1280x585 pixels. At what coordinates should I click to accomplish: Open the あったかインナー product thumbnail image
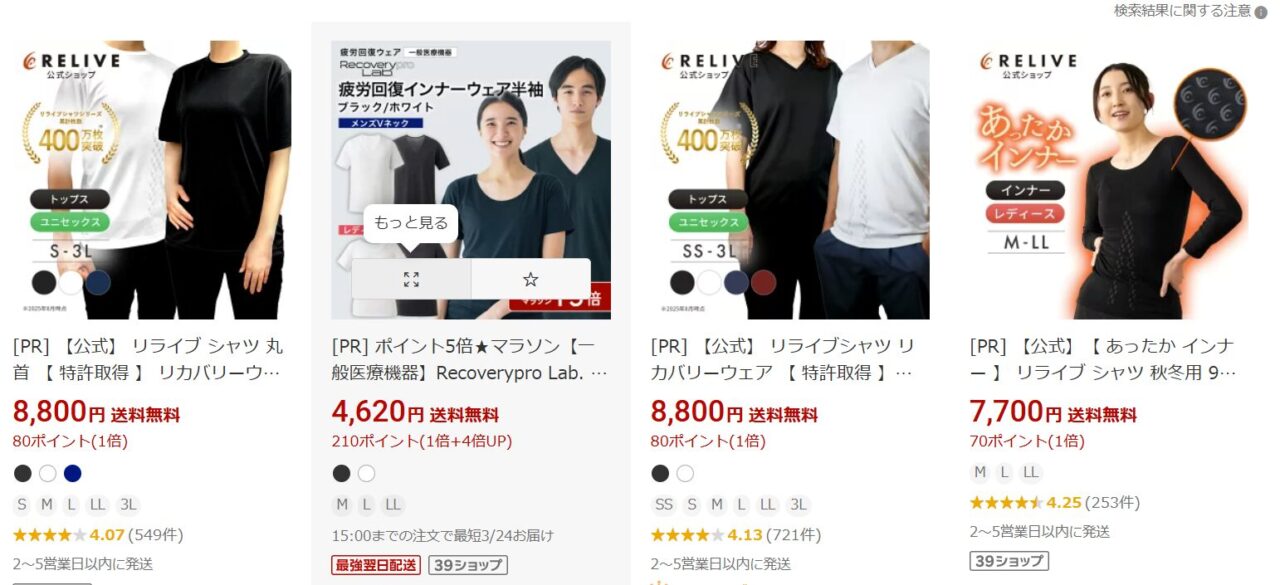1109,180
